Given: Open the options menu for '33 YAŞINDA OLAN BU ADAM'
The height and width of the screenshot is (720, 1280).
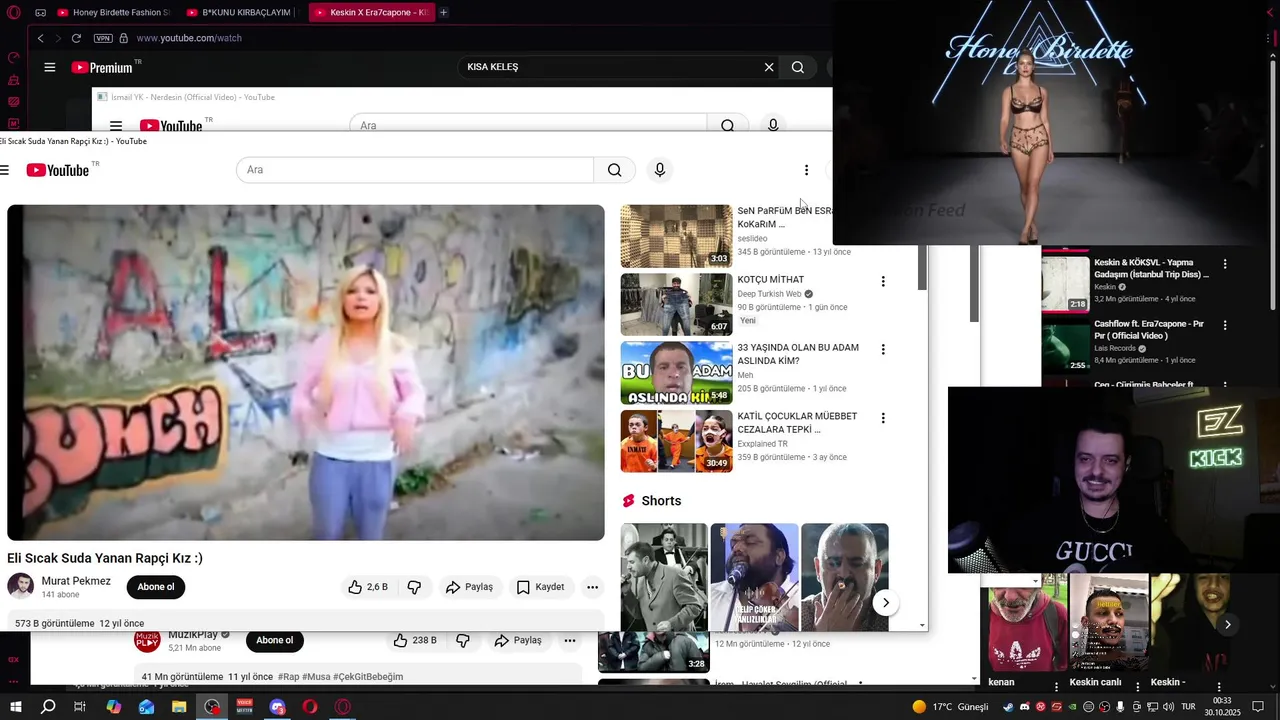Looking at the screenshot, I should click(882, 349).
